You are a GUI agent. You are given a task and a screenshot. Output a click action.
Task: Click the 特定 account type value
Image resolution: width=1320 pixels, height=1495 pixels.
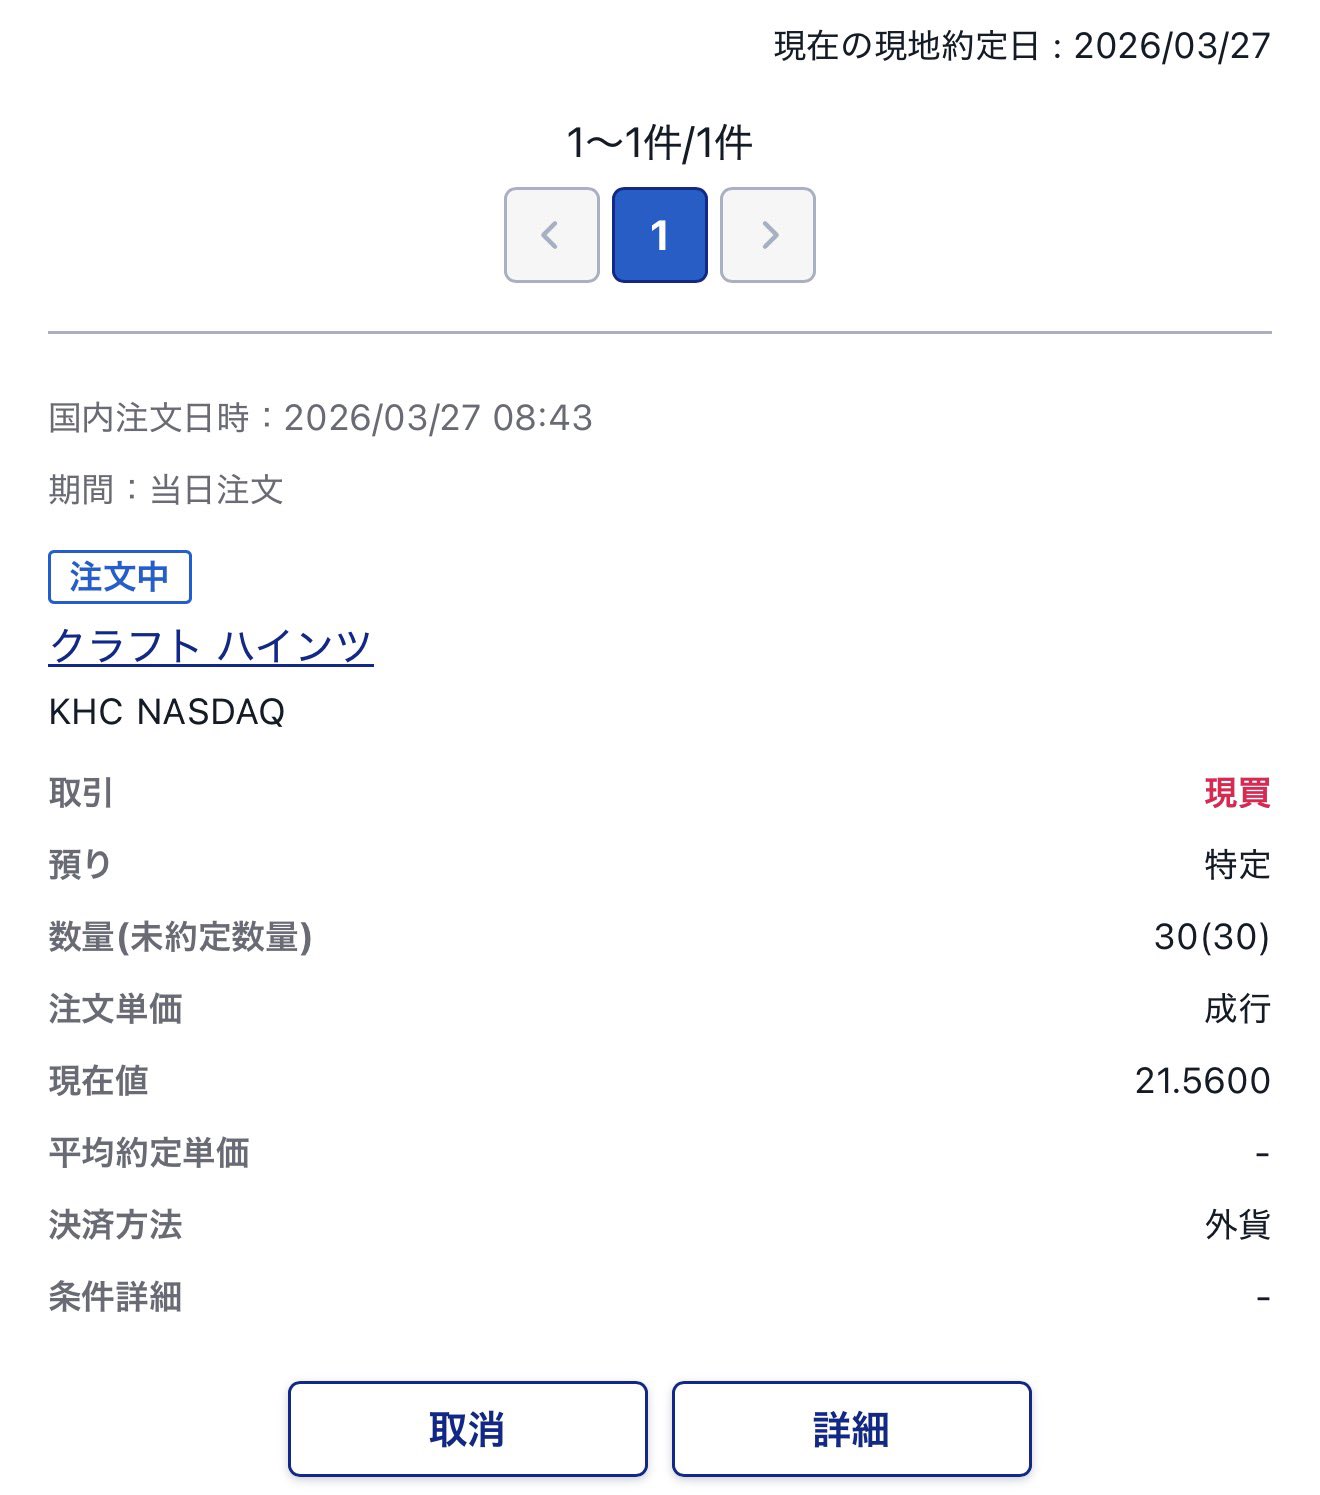pyautogui.click(x=1237, y=865)
